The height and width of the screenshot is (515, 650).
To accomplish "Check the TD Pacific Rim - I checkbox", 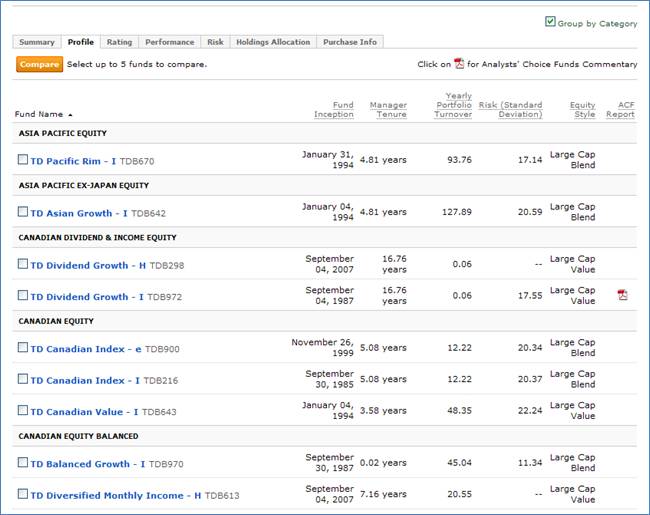I will click(23, 159).
